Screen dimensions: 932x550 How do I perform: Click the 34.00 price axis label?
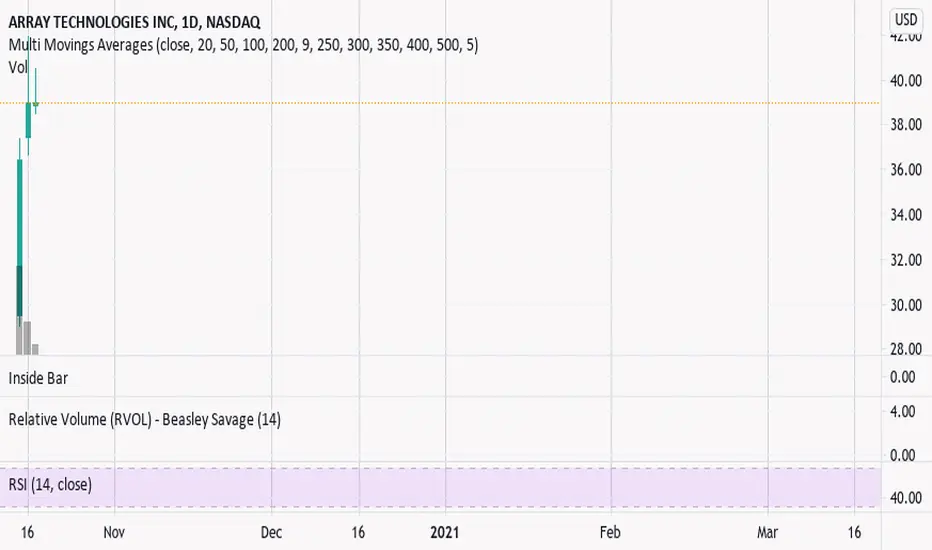click(x=906, y=215)
